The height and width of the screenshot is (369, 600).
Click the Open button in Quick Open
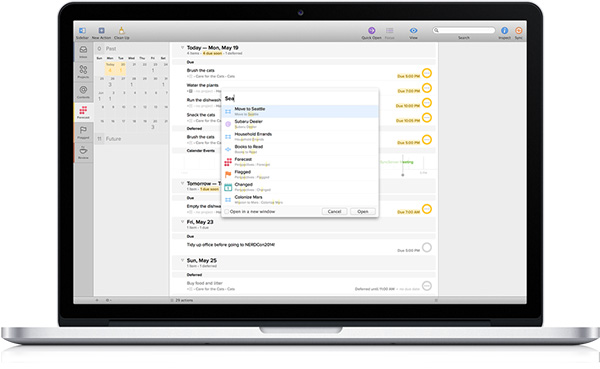pos(363,211)
